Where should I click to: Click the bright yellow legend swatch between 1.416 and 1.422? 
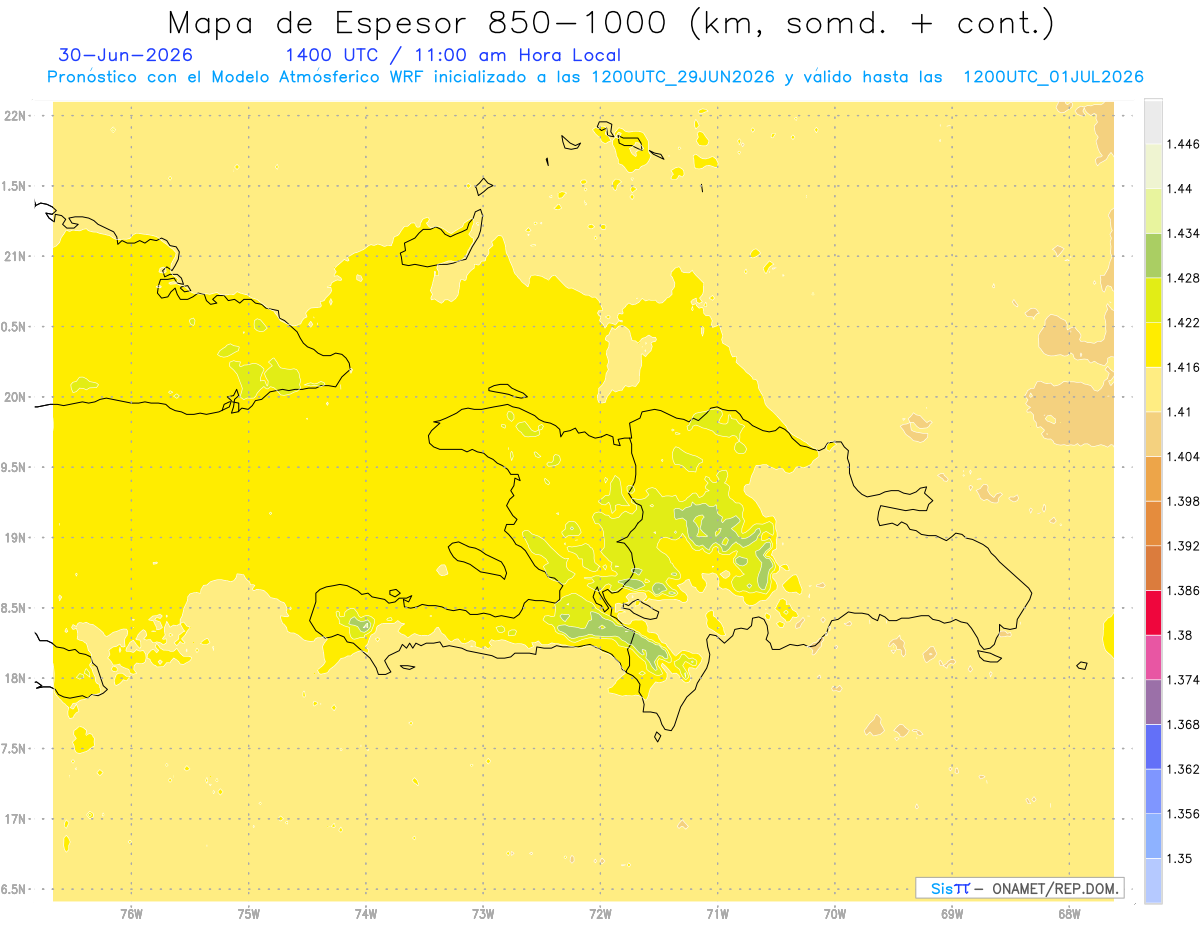click(x=1153, y=345)
